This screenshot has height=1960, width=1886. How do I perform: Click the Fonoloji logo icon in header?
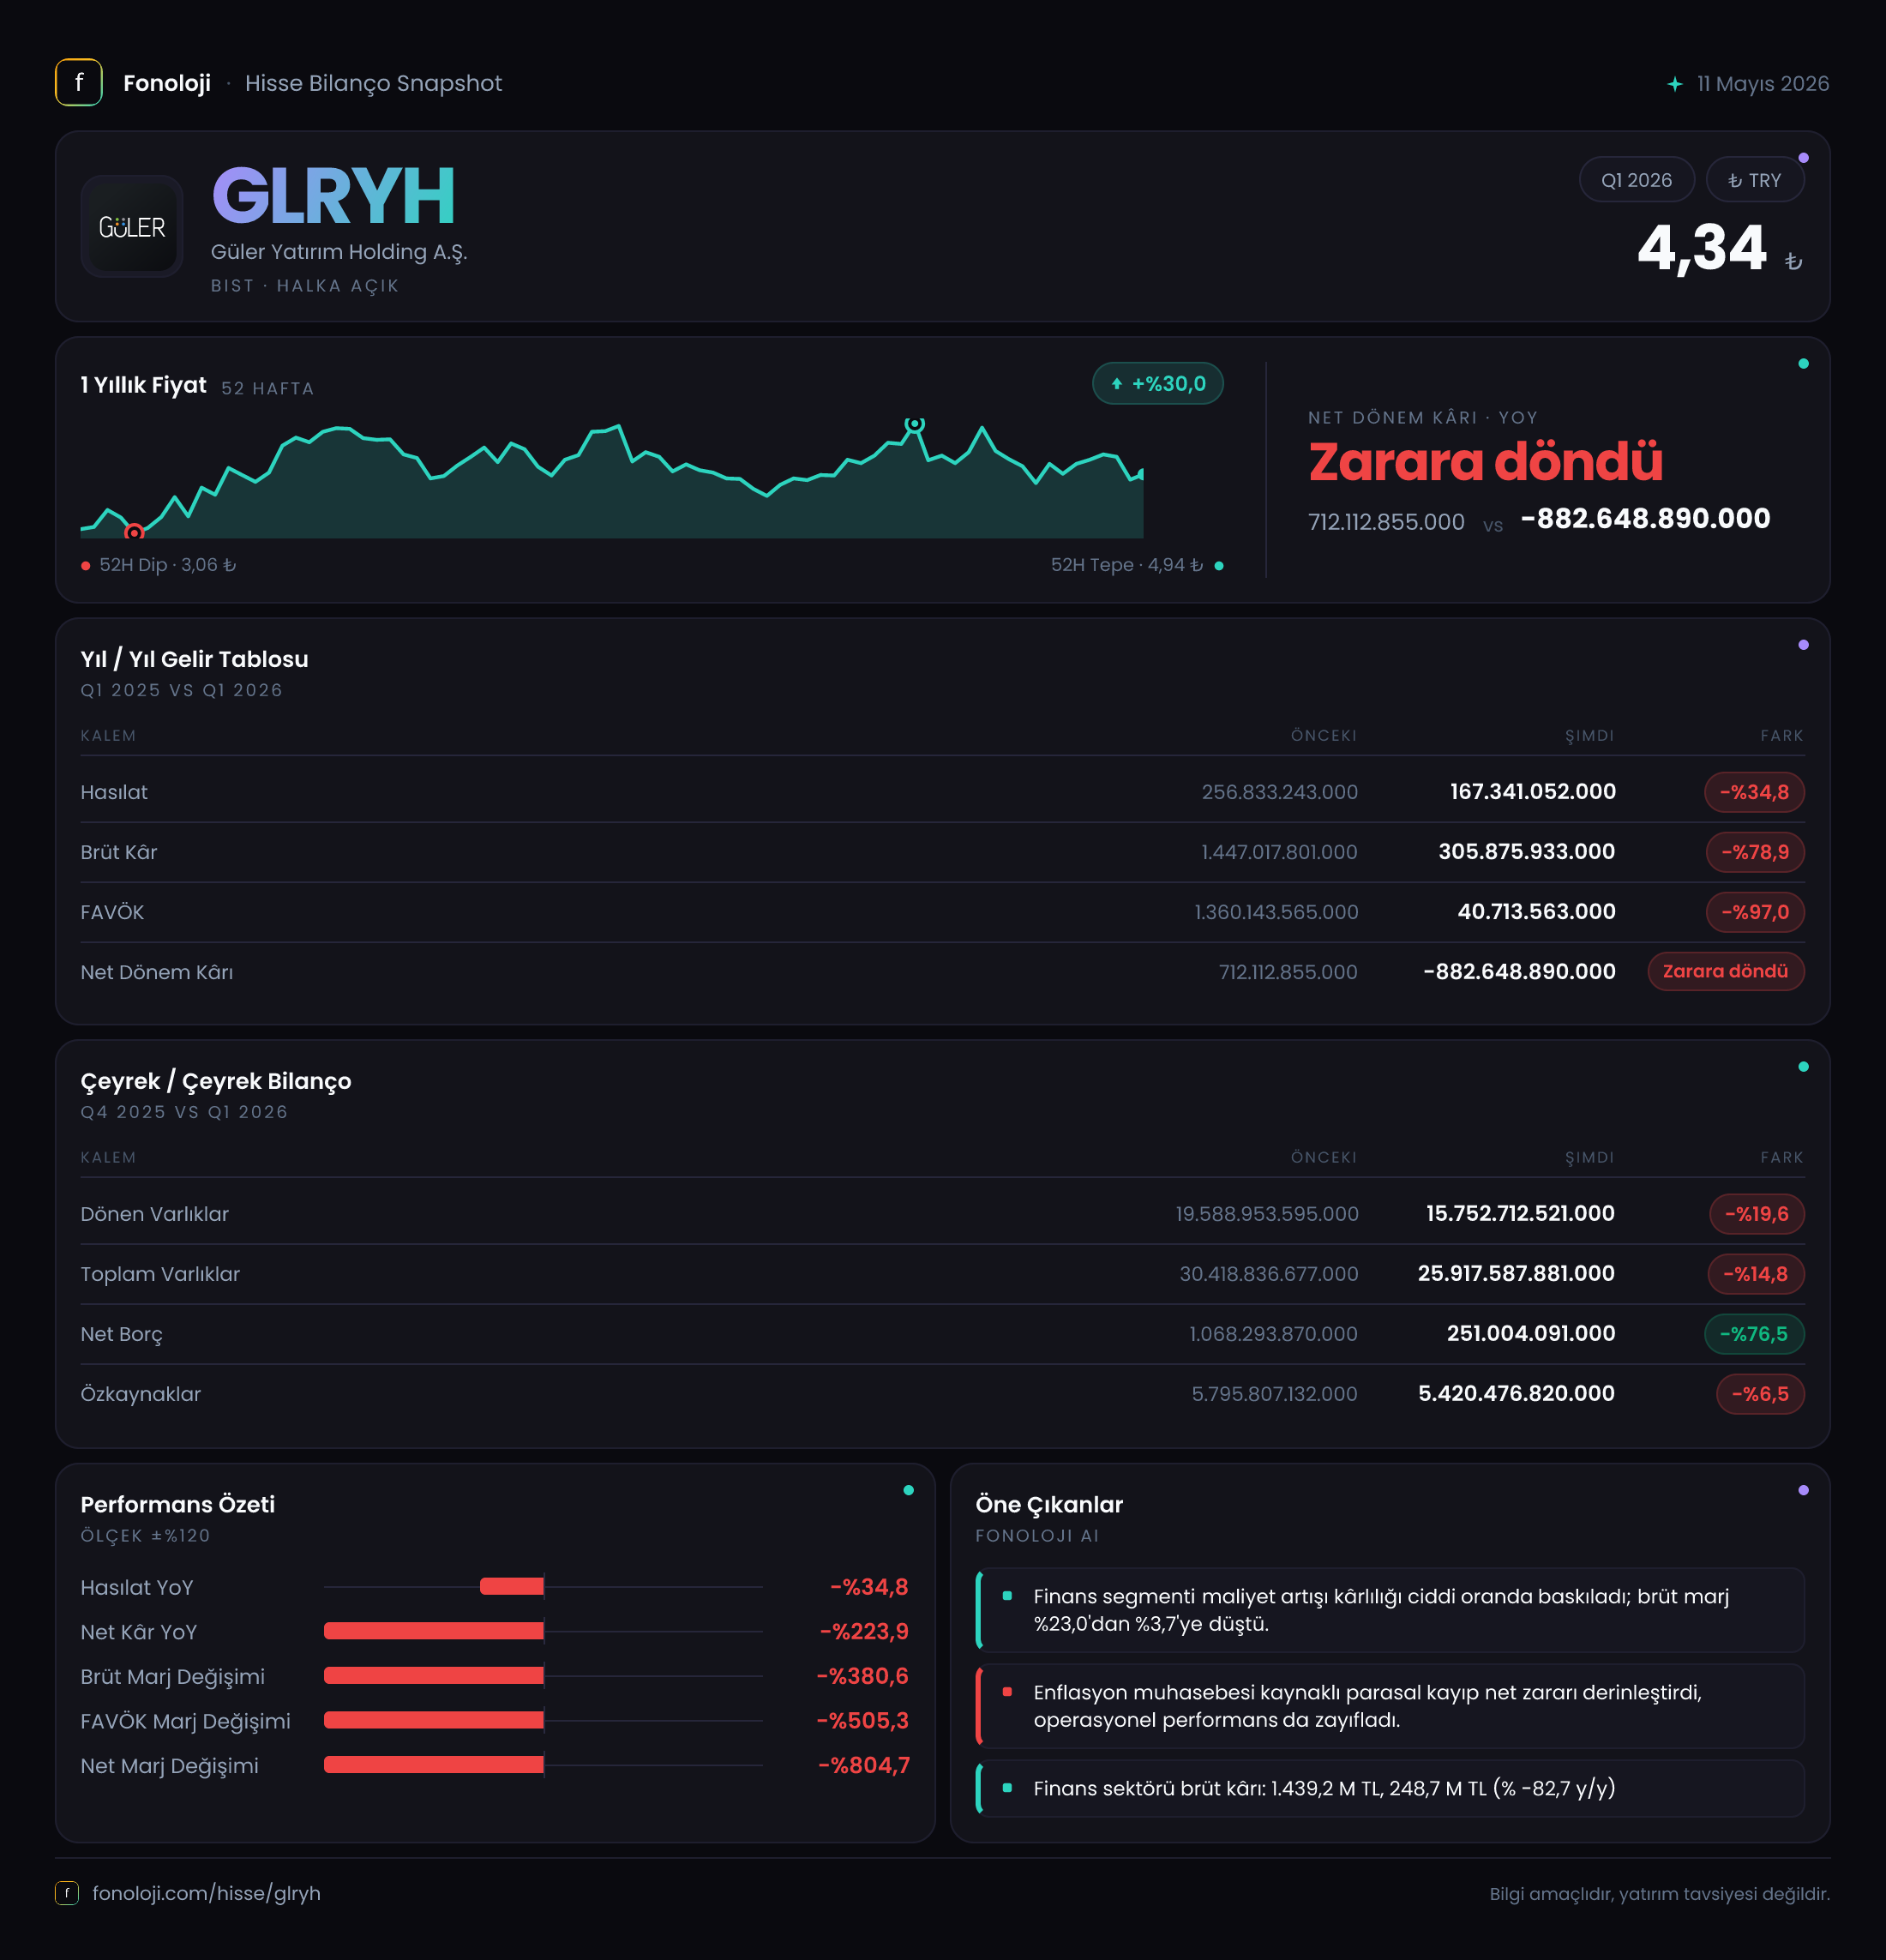[x=78, y=83]
